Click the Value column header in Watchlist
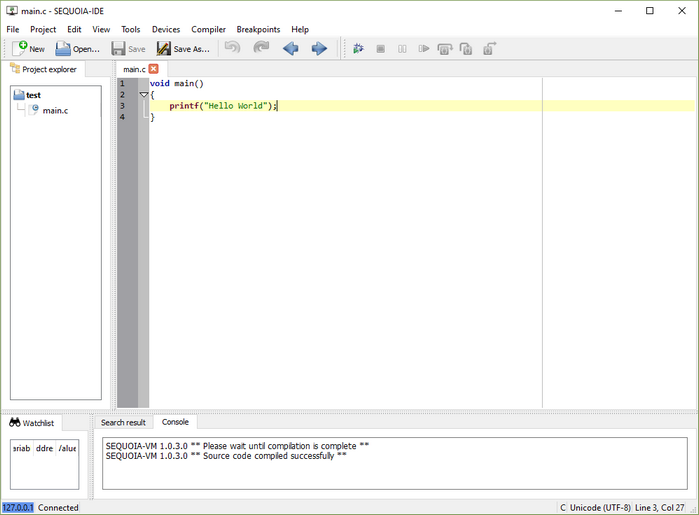This screenshot has width=699, height=515. (x=67, y=448)
